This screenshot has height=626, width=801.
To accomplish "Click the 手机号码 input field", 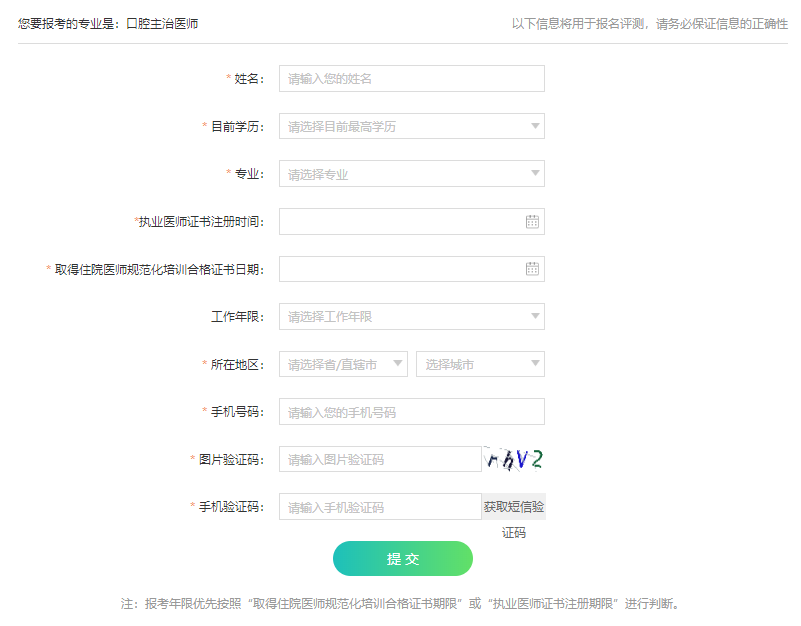I will coord(410,412).
